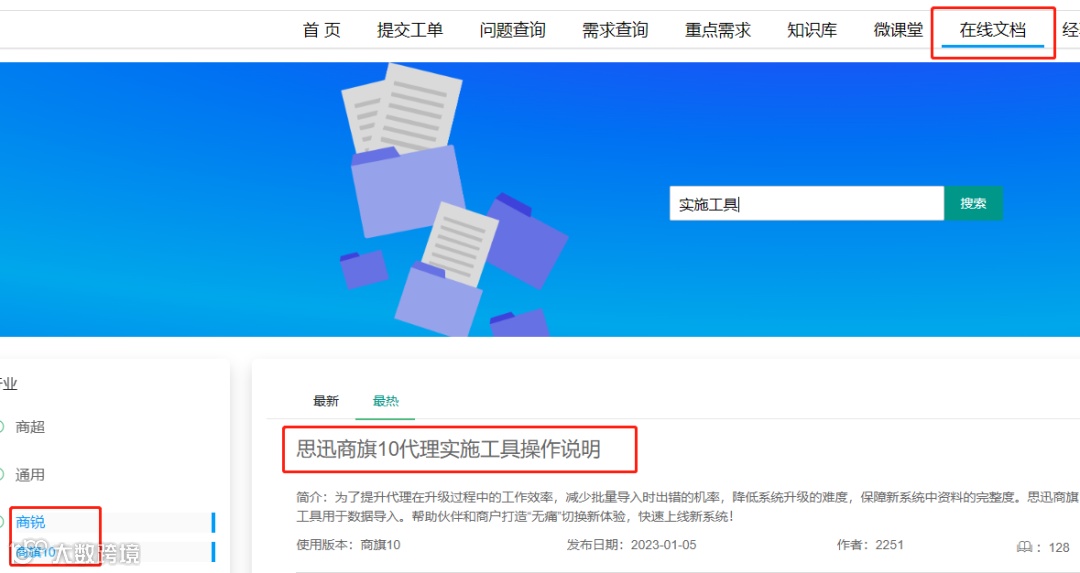Switch to the 最新 tab
The width and height of the screenshot is (1080, 573).
326,401
